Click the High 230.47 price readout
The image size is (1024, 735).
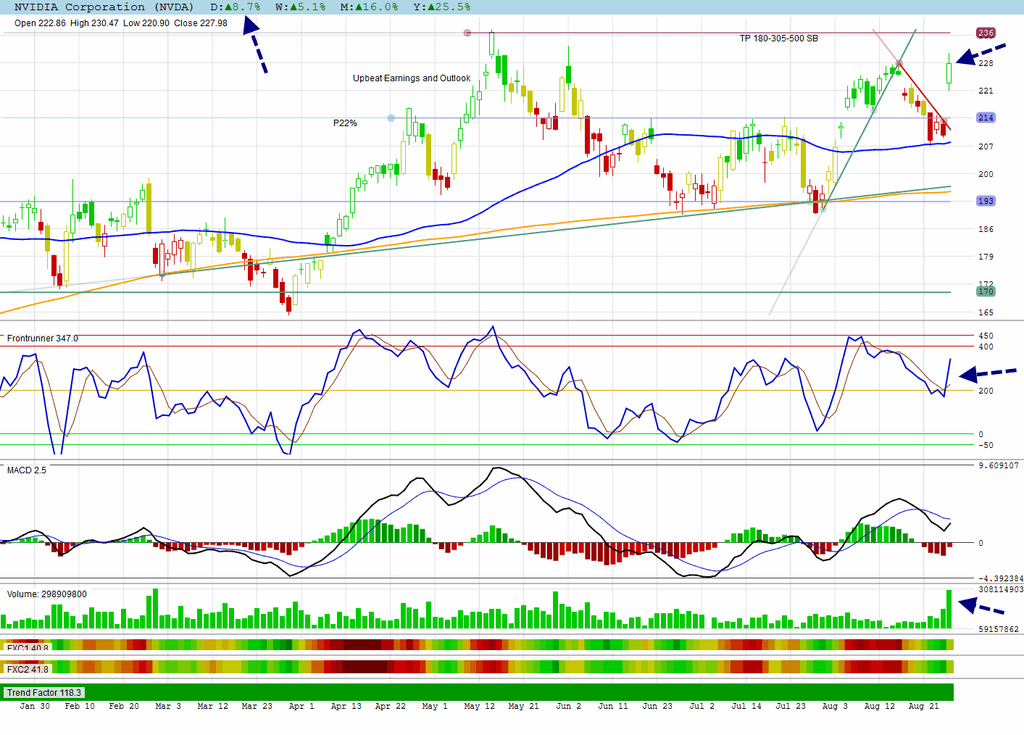(94, 23)
